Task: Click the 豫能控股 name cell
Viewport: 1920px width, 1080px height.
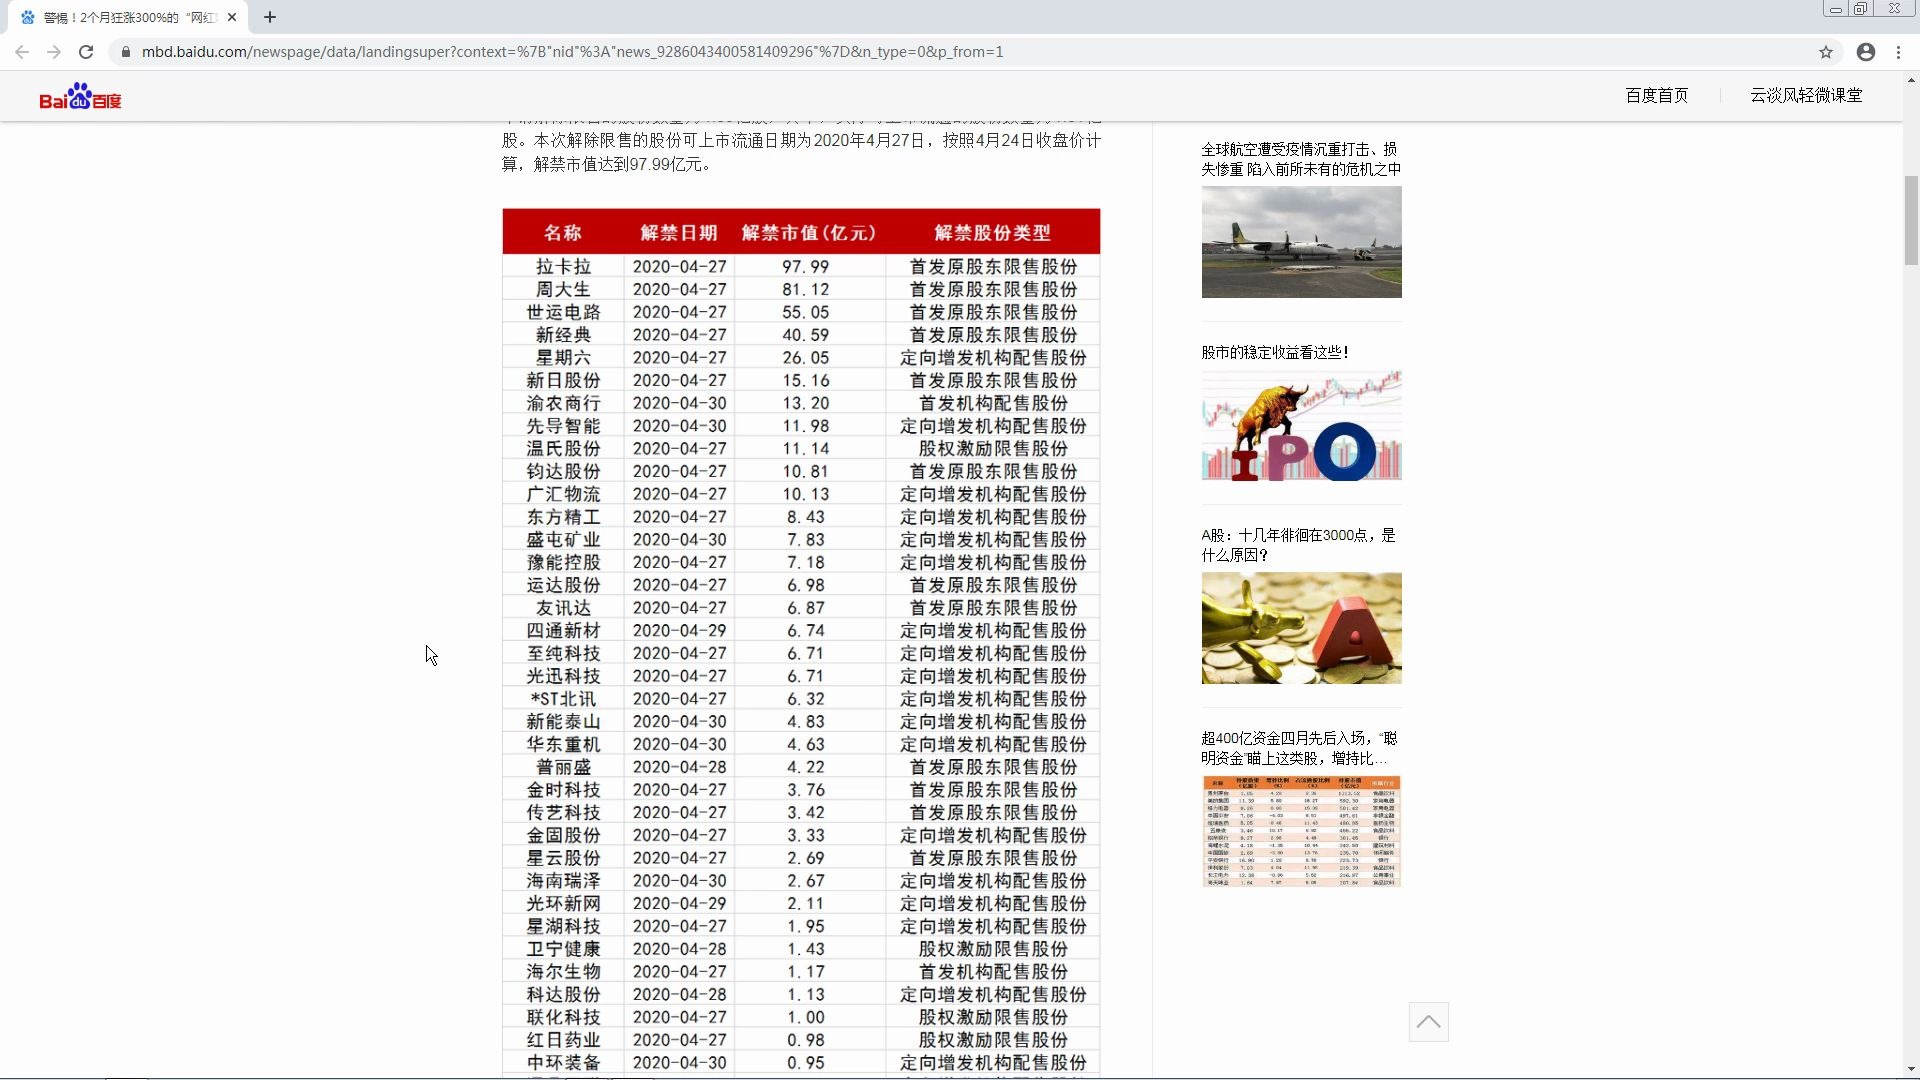Action: click(x=563, y=562)
